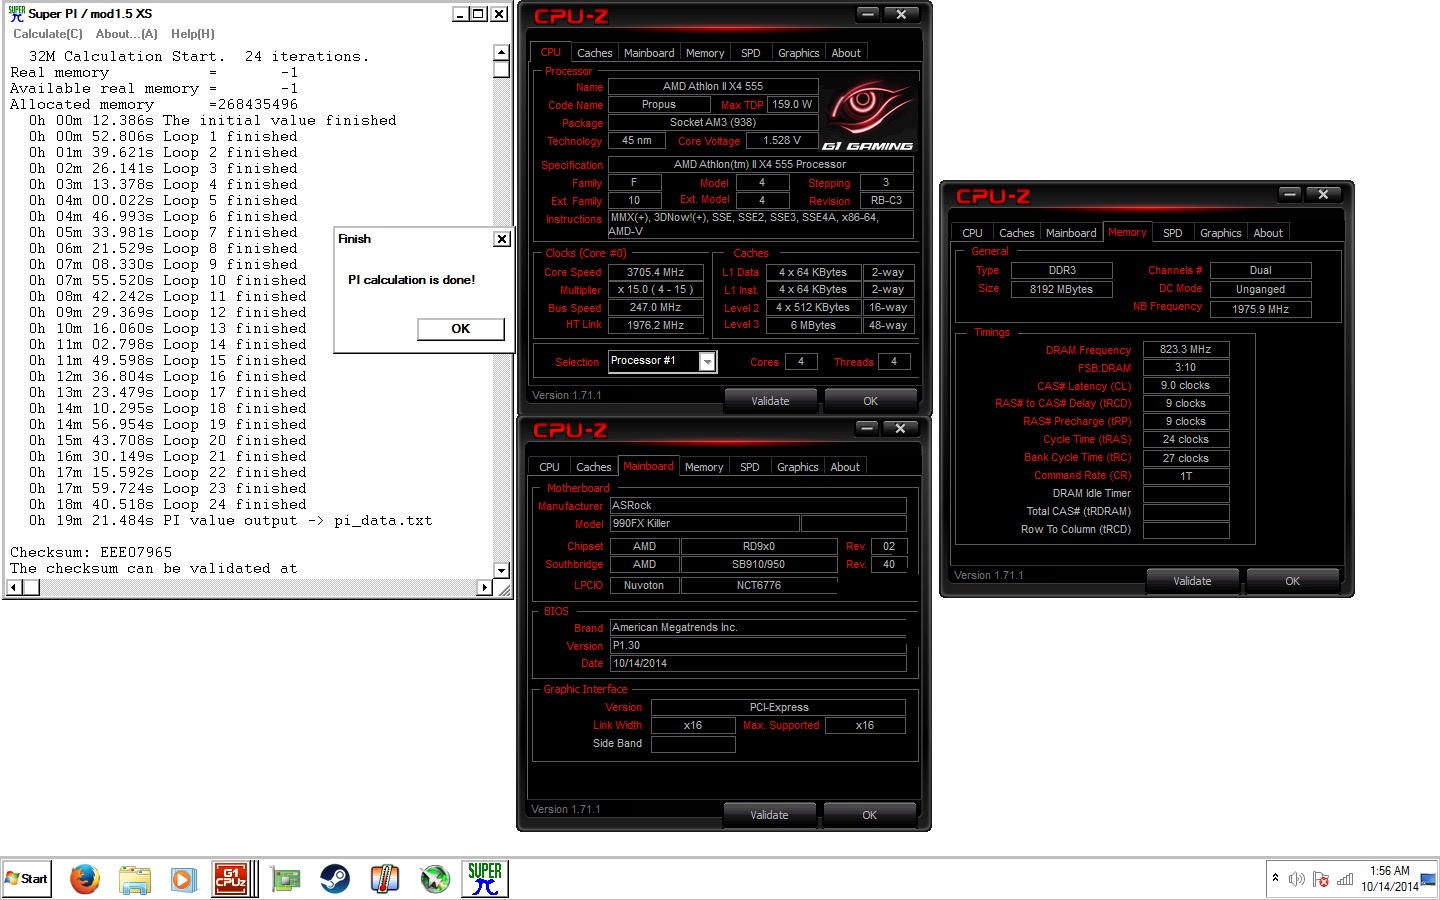
Task: Select SPD tab in Memory CPU-Z window
Action: 1173,233
